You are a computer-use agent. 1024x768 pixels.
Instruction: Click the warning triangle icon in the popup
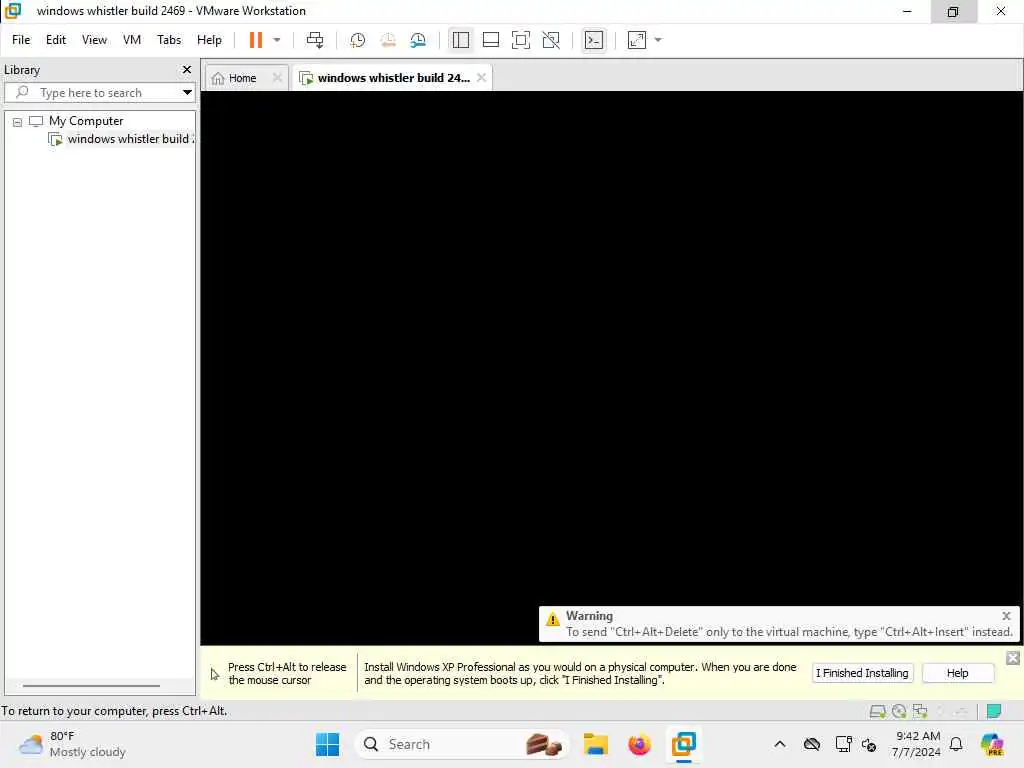click(x=552, y=618)
